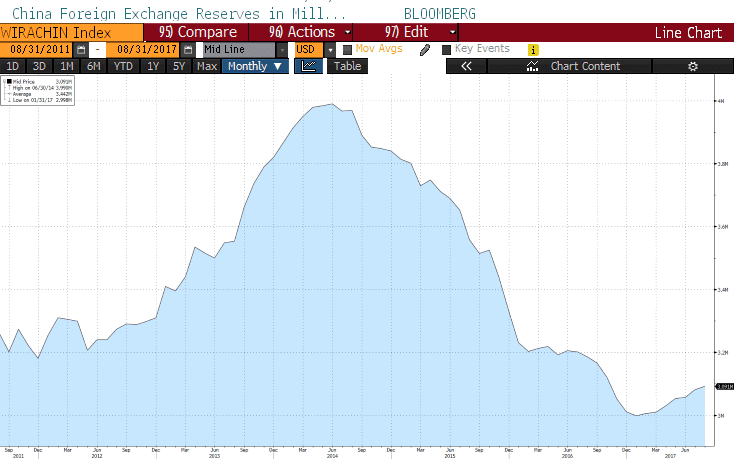Open the yellow info icon
Image resolution: width=744 pixels, height=466 pixels.
pyautogui.click(x=533, y=50)
